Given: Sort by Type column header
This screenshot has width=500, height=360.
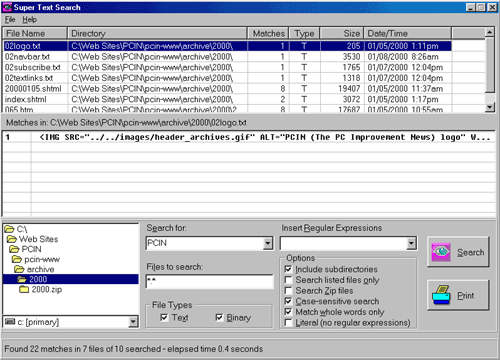Looking at the screenshot, I should click(304, 33).
